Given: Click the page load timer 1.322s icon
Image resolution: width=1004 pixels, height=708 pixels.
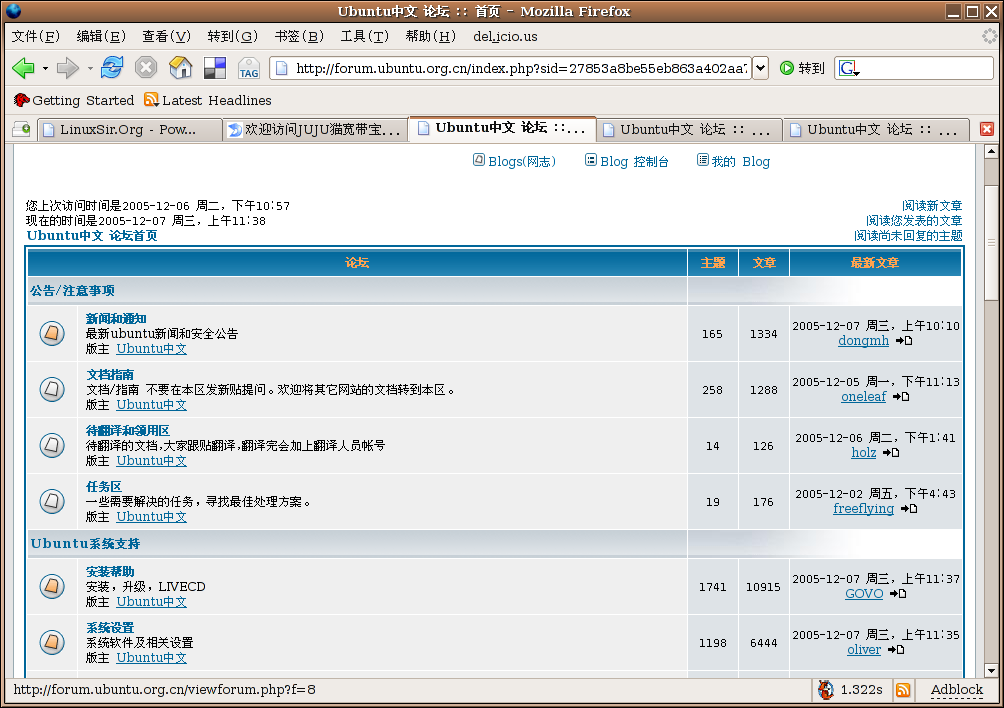Looking at the screenshot, I should [826, 690].
